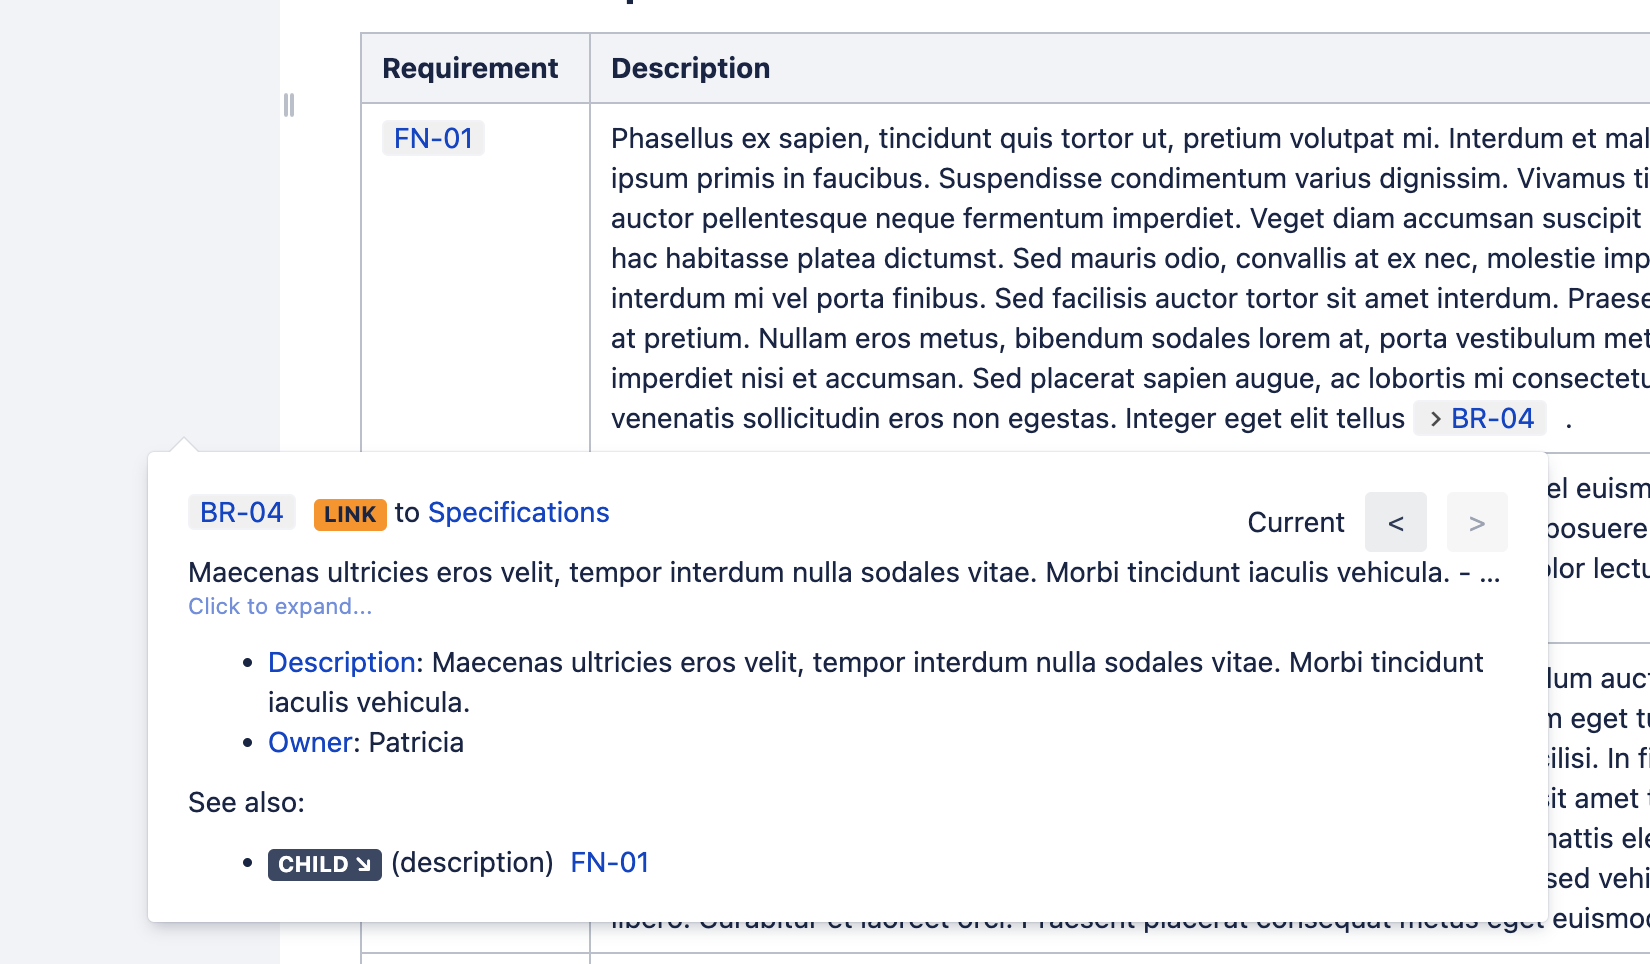The image size is (1650, 964).
Task: Expand the chevron beside inline BR-04
Action: point(1435,419)
